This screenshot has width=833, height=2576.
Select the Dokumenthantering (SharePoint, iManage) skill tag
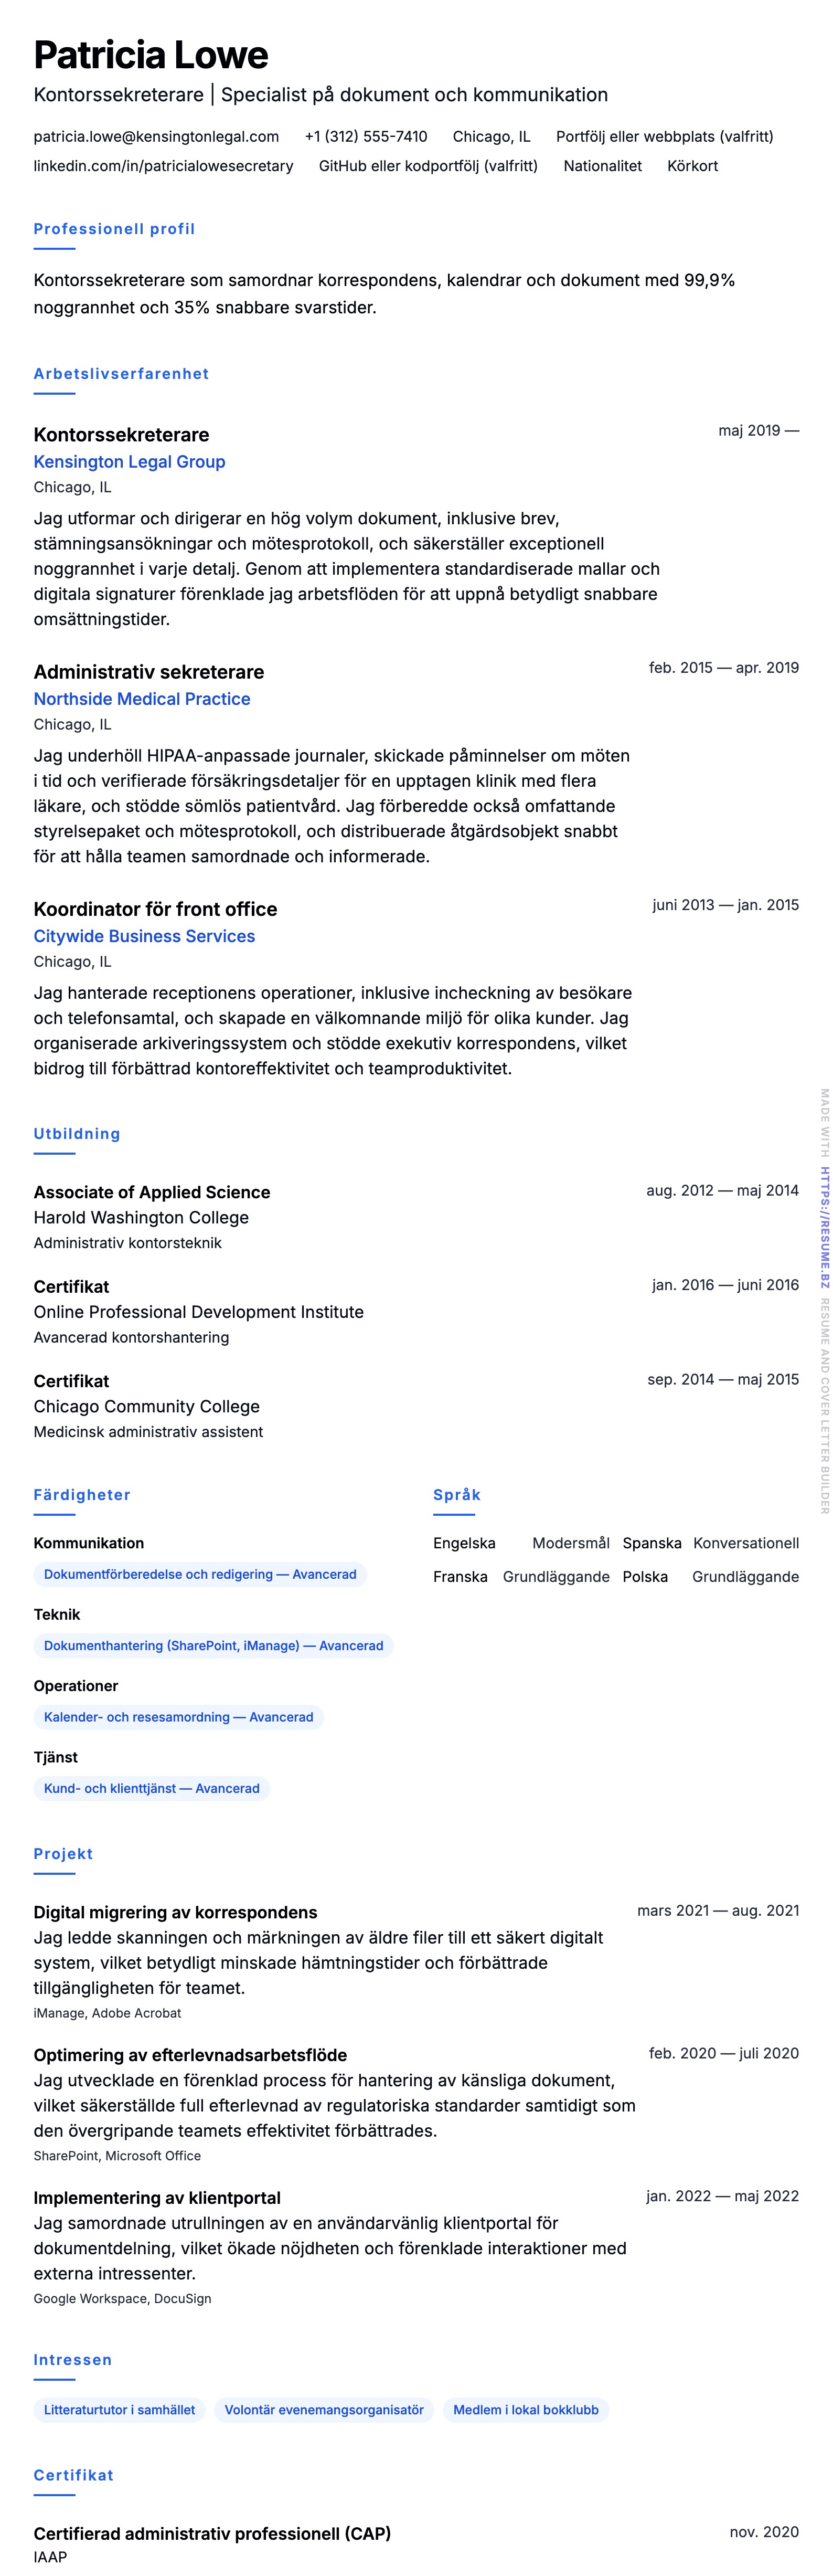[213, 1645]
